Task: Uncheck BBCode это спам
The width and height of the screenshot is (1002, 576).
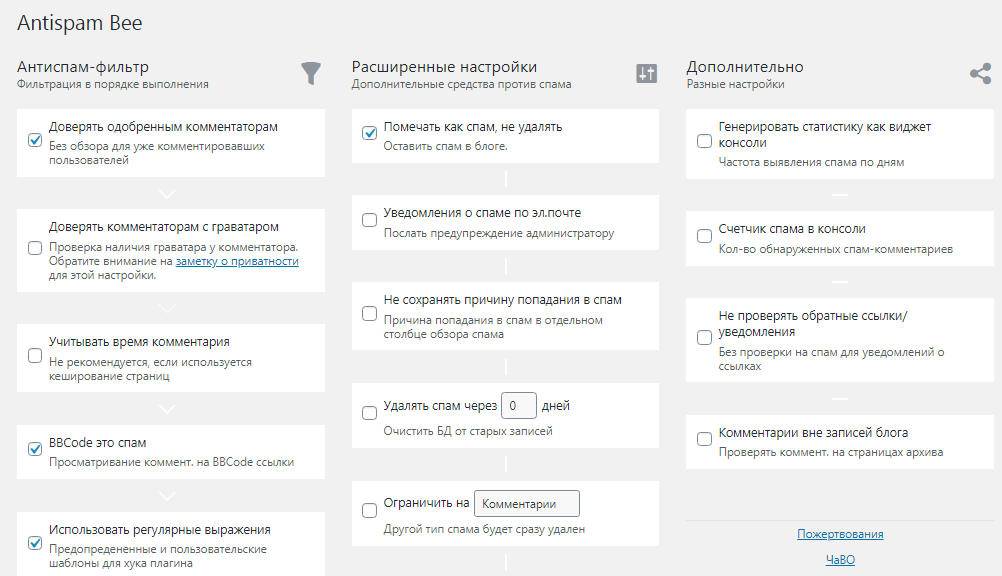Action: [x=35, y=449]
